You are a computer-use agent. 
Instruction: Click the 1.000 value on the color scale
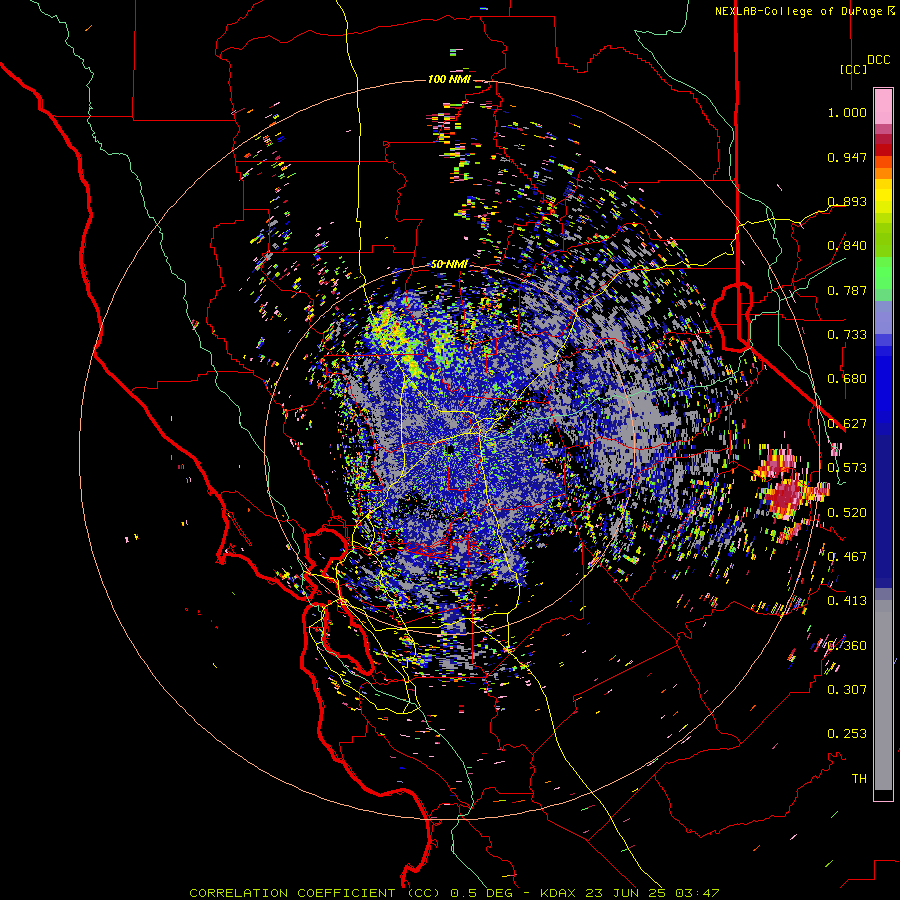[x=847, y=112]
